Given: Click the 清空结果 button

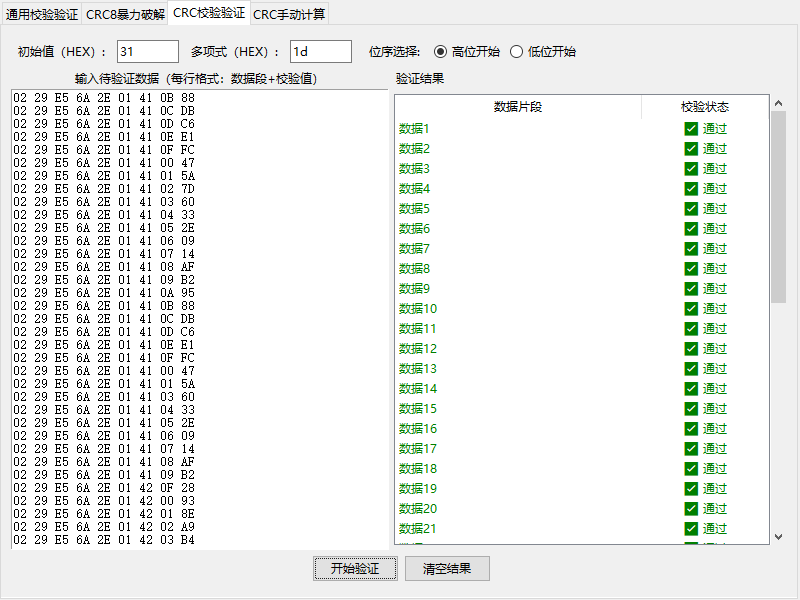Looking at the screenshot, I should [x=447, y=568].
